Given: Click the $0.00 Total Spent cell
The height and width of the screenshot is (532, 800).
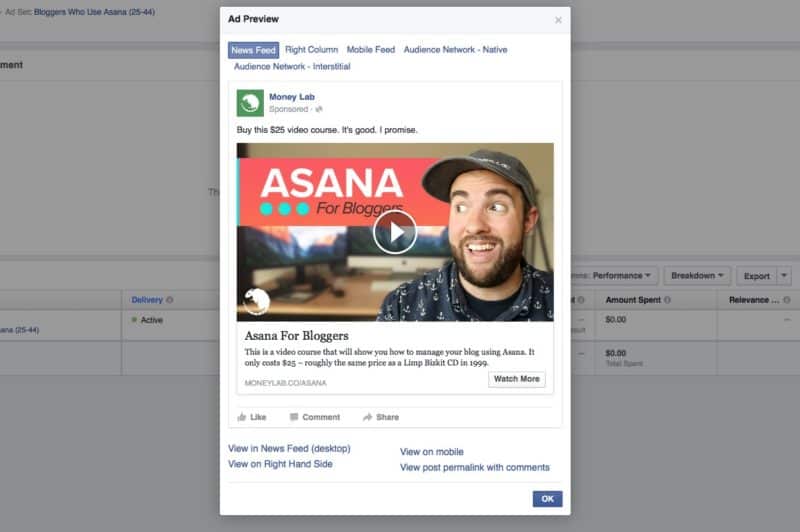Looking at the screenshot, I should point(616,353).
